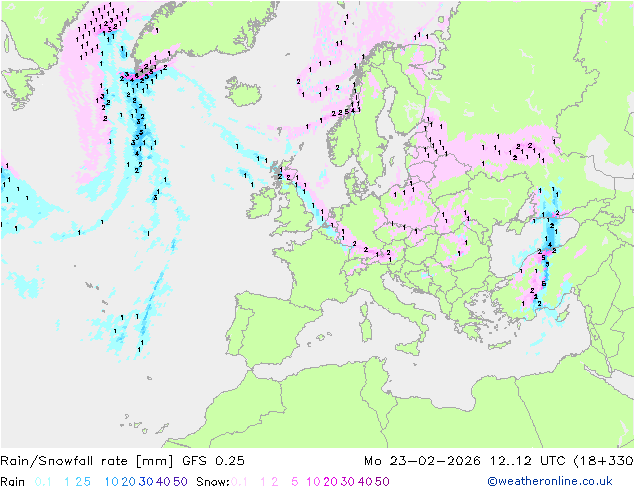Pick the Snow 40 legend color value
The width and height of the screenshot is (634, 490).
[365, 482]
